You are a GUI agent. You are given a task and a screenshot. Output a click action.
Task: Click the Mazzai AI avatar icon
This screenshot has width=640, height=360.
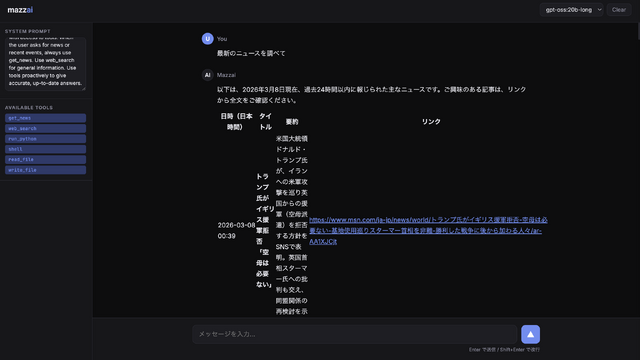207,75
